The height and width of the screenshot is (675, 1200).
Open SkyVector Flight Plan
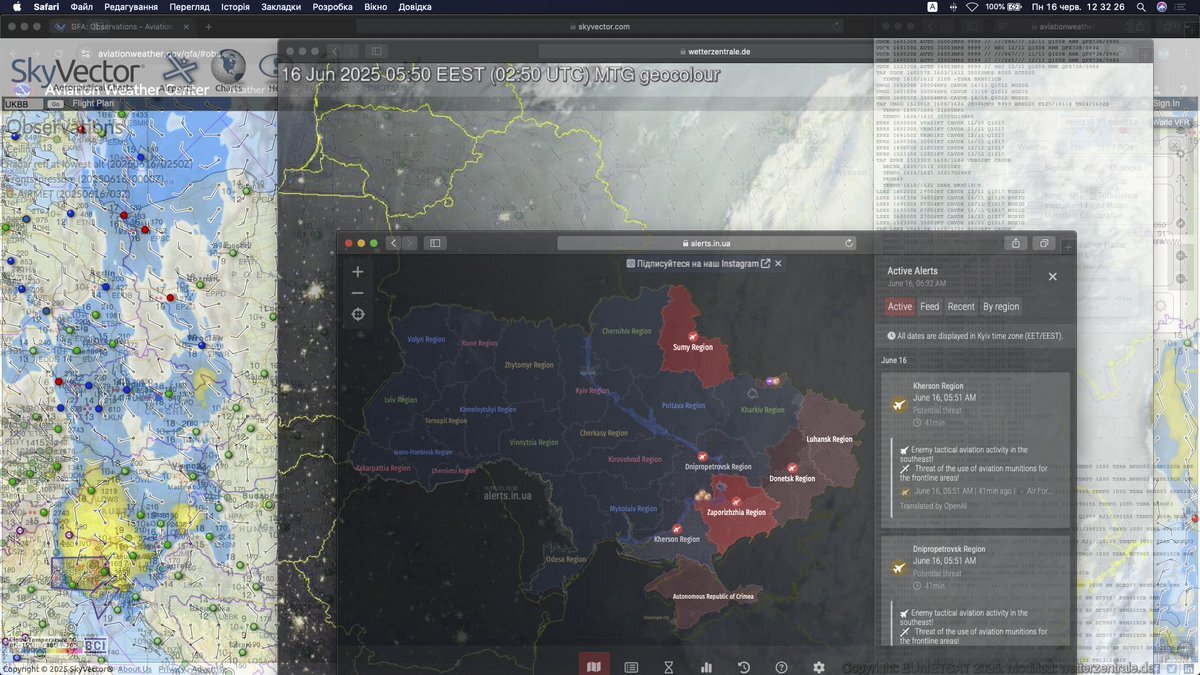click(x=93, y=103)
